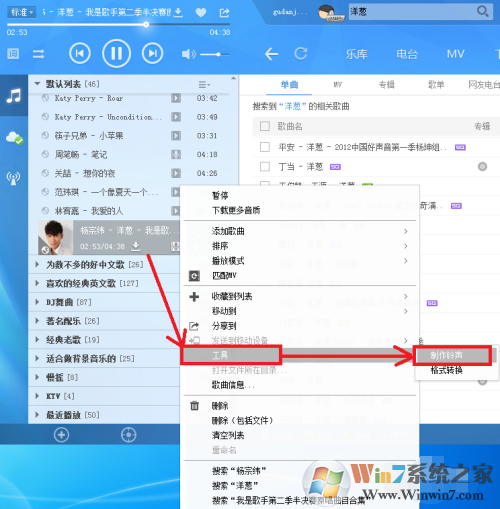The width and height of the screenshot is (500, 509).
Task: Open the 乐库 section
Action: [356, 54]
